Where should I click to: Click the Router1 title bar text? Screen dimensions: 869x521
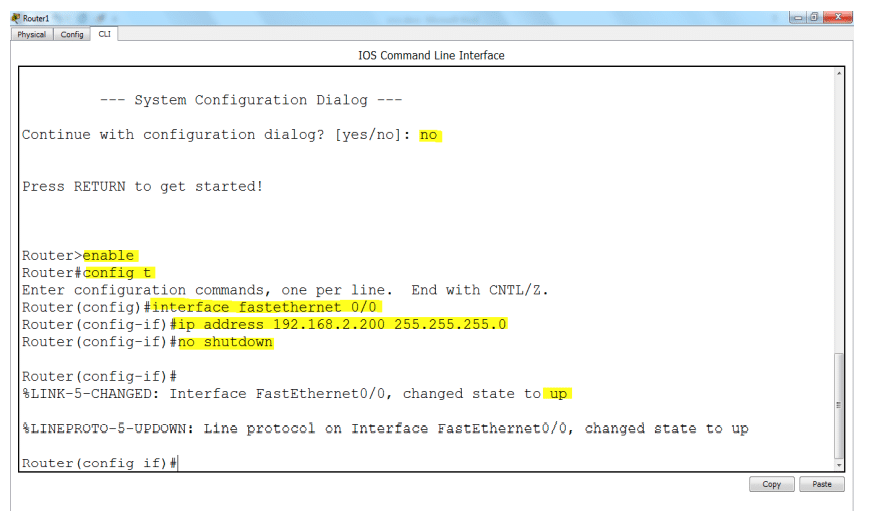point(36,18)
